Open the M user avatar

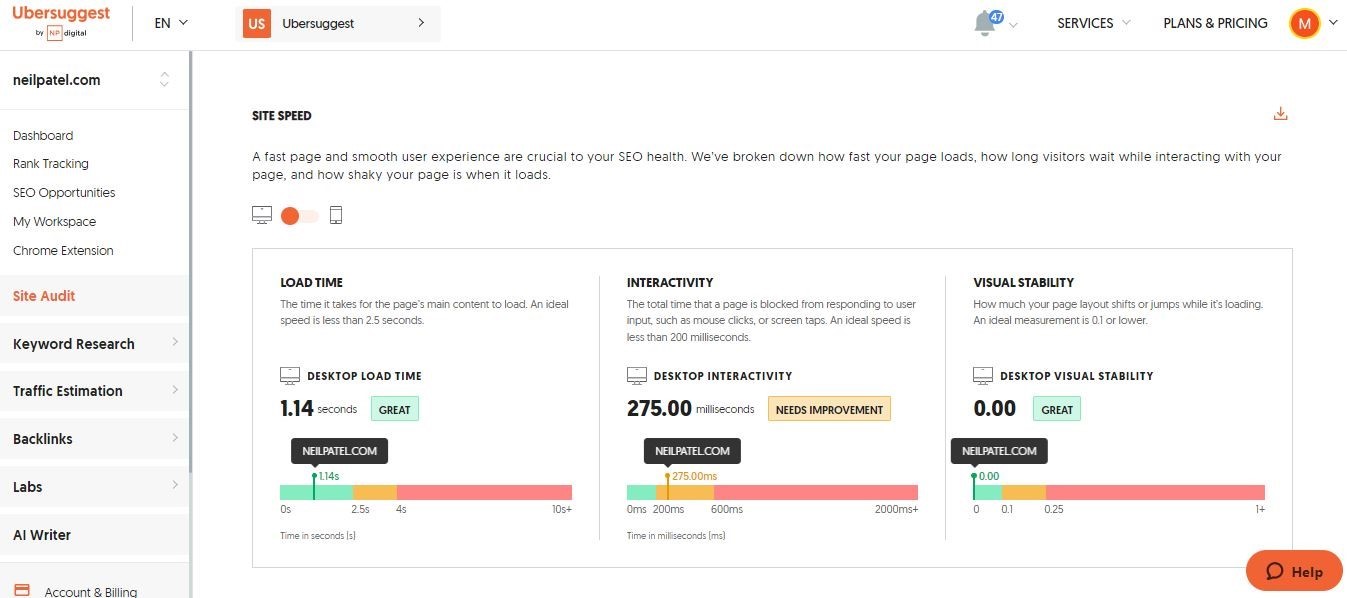(1304, 23)
